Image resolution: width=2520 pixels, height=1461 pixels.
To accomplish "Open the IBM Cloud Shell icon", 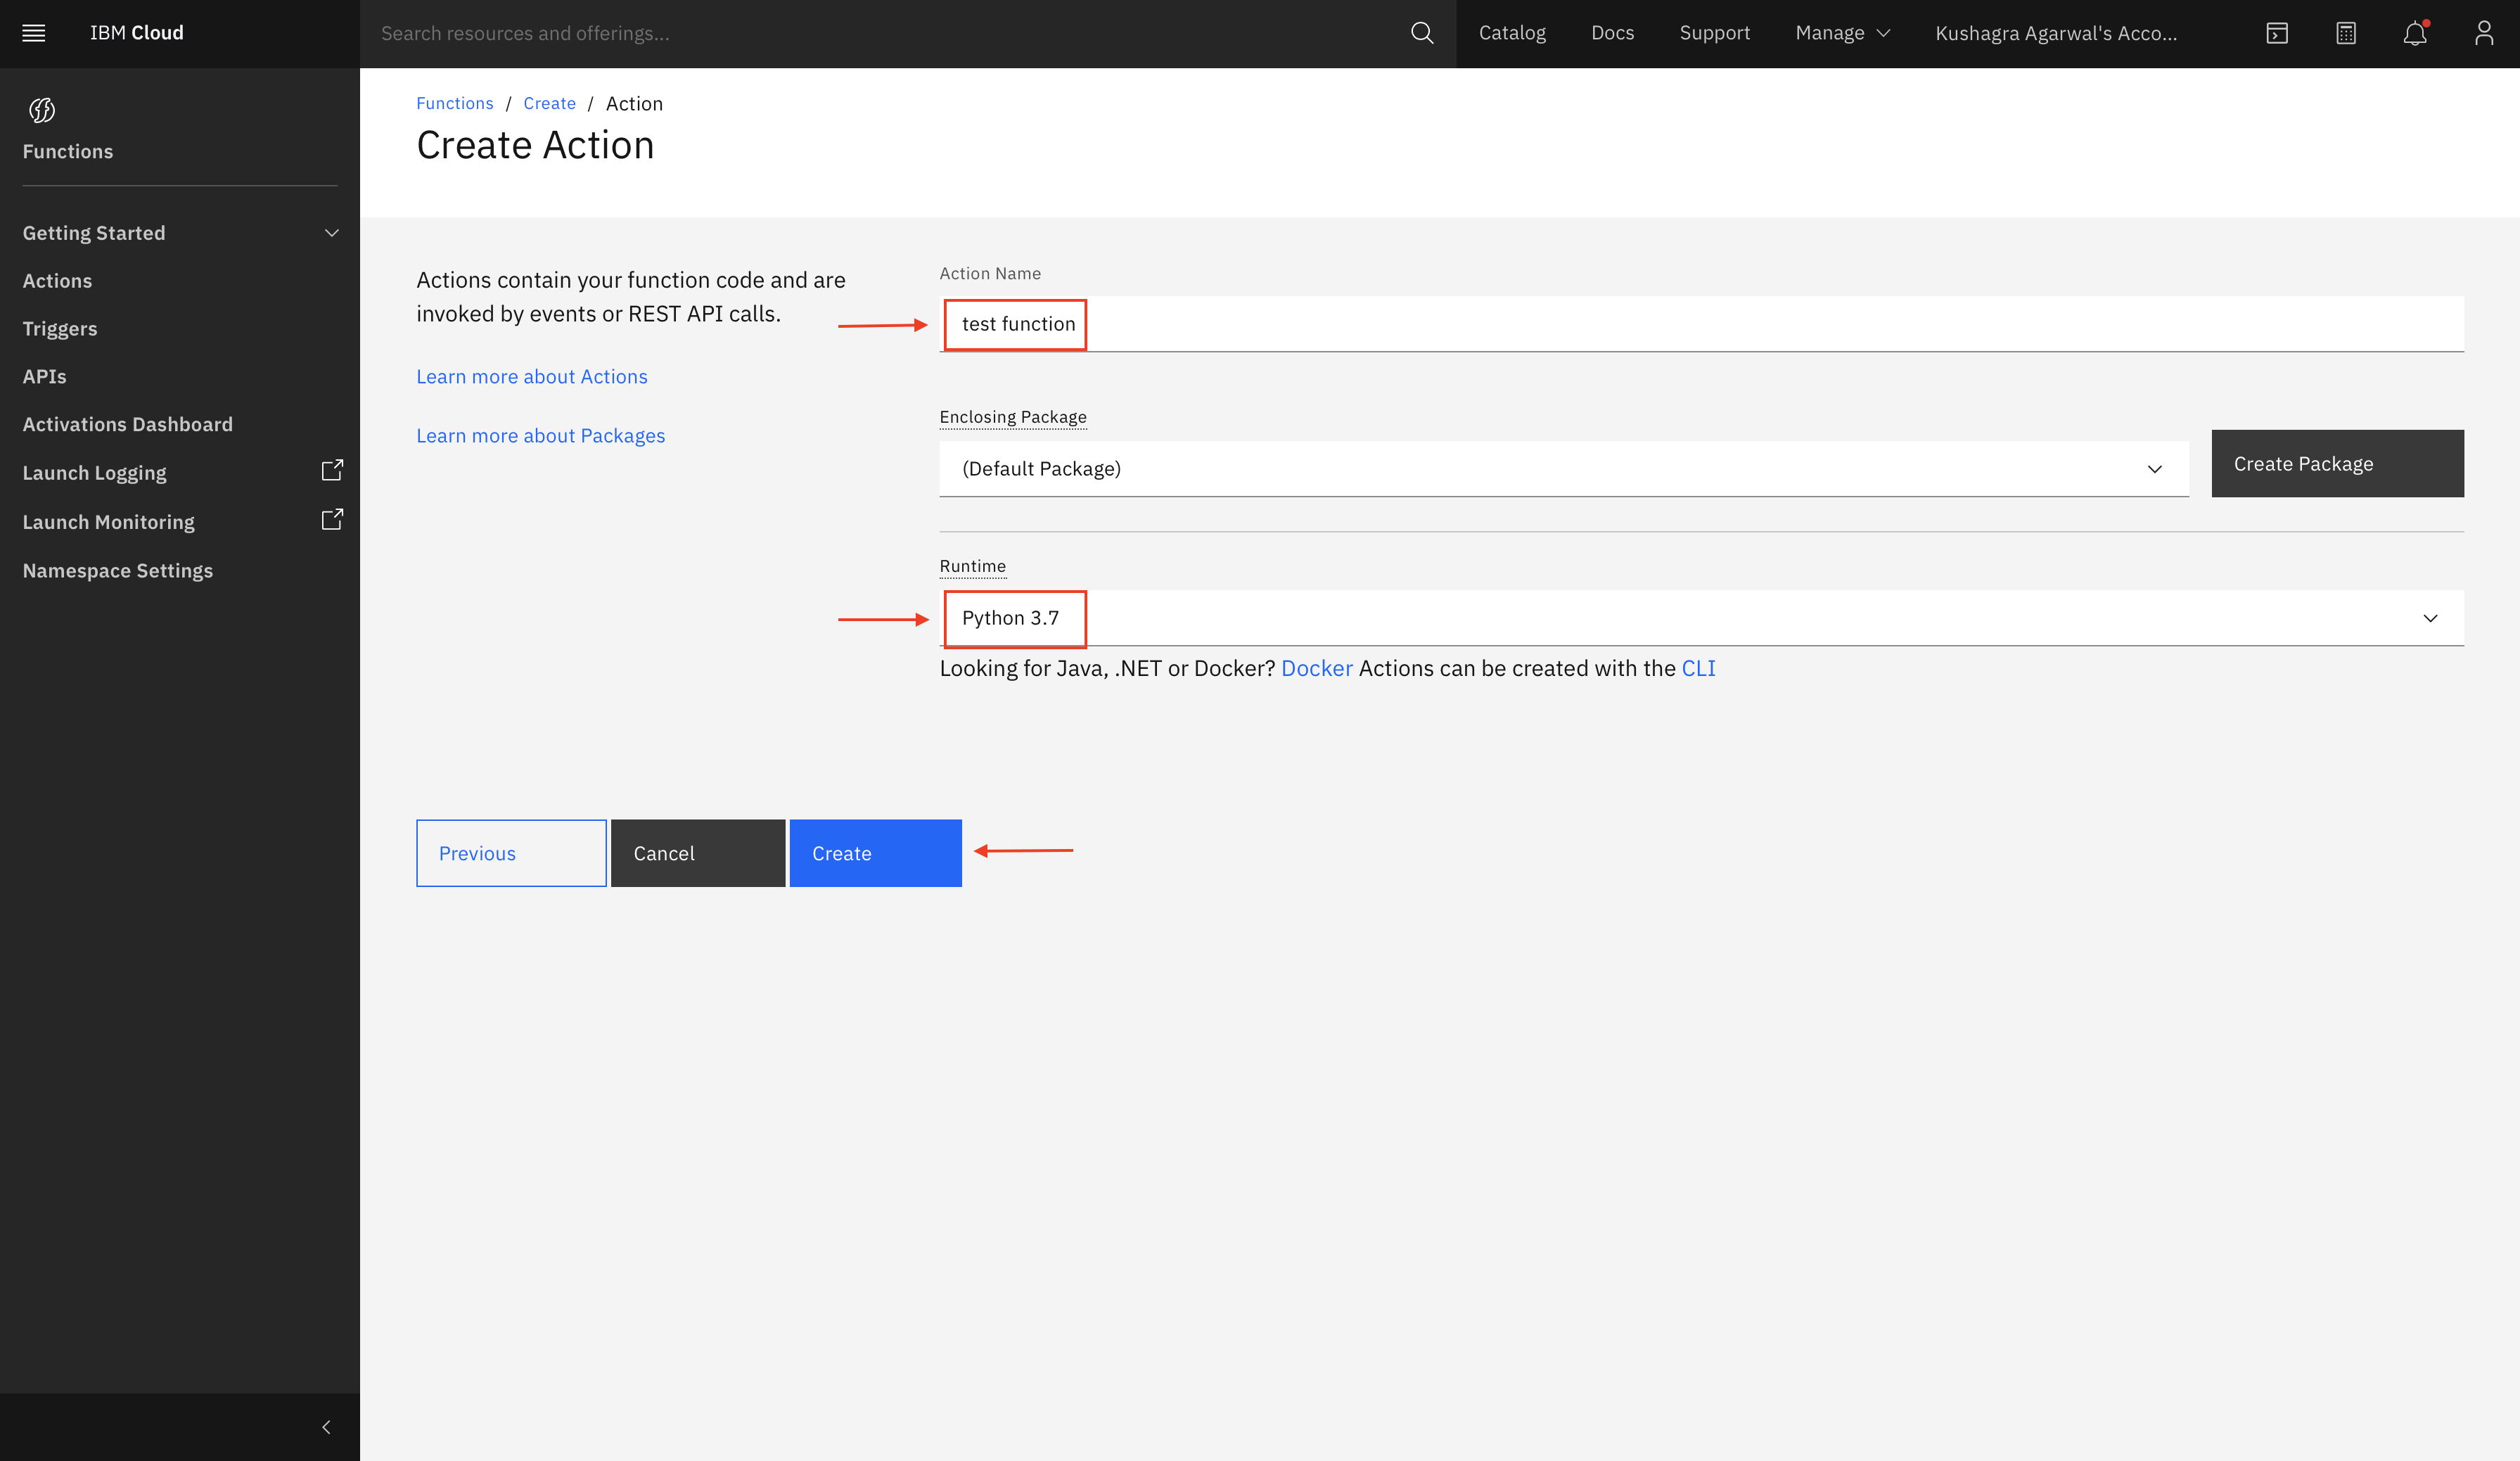I will point(2277,33).
